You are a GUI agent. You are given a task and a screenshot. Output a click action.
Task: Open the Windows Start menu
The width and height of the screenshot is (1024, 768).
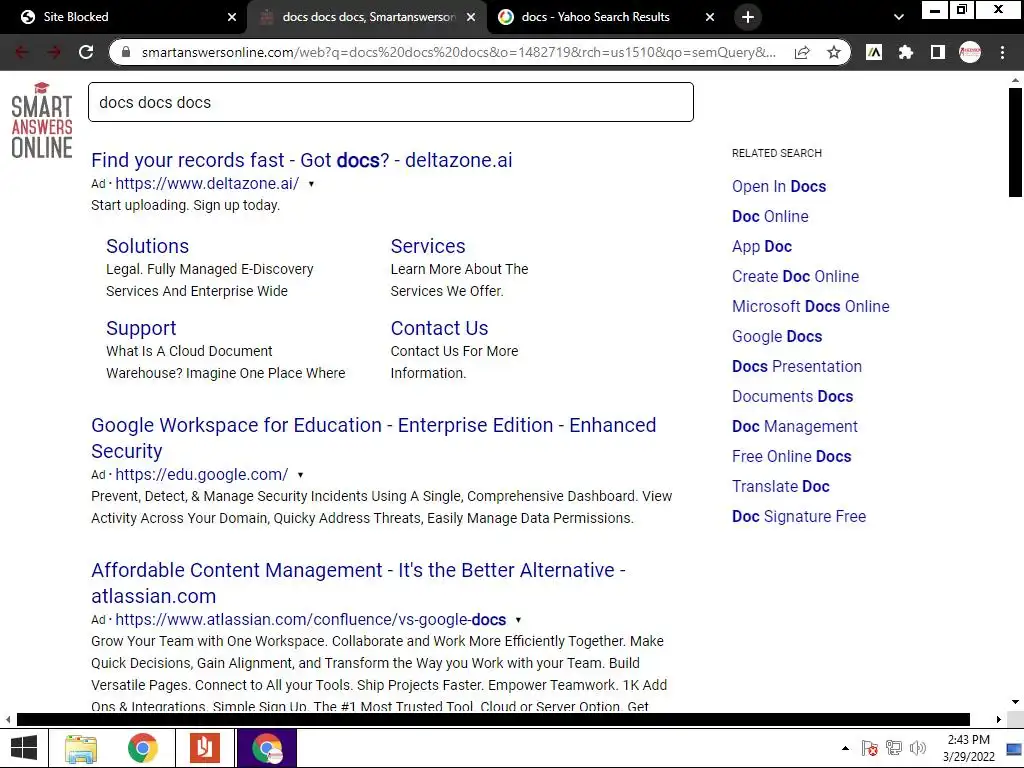tap(24, 748)
